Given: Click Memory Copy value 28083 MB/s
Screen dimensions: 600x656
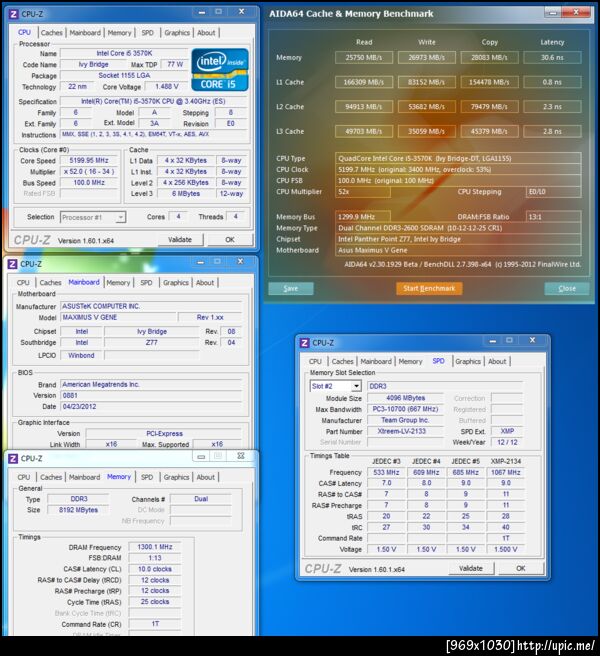Looking at the screenshot, I should [x=489, y=58].
